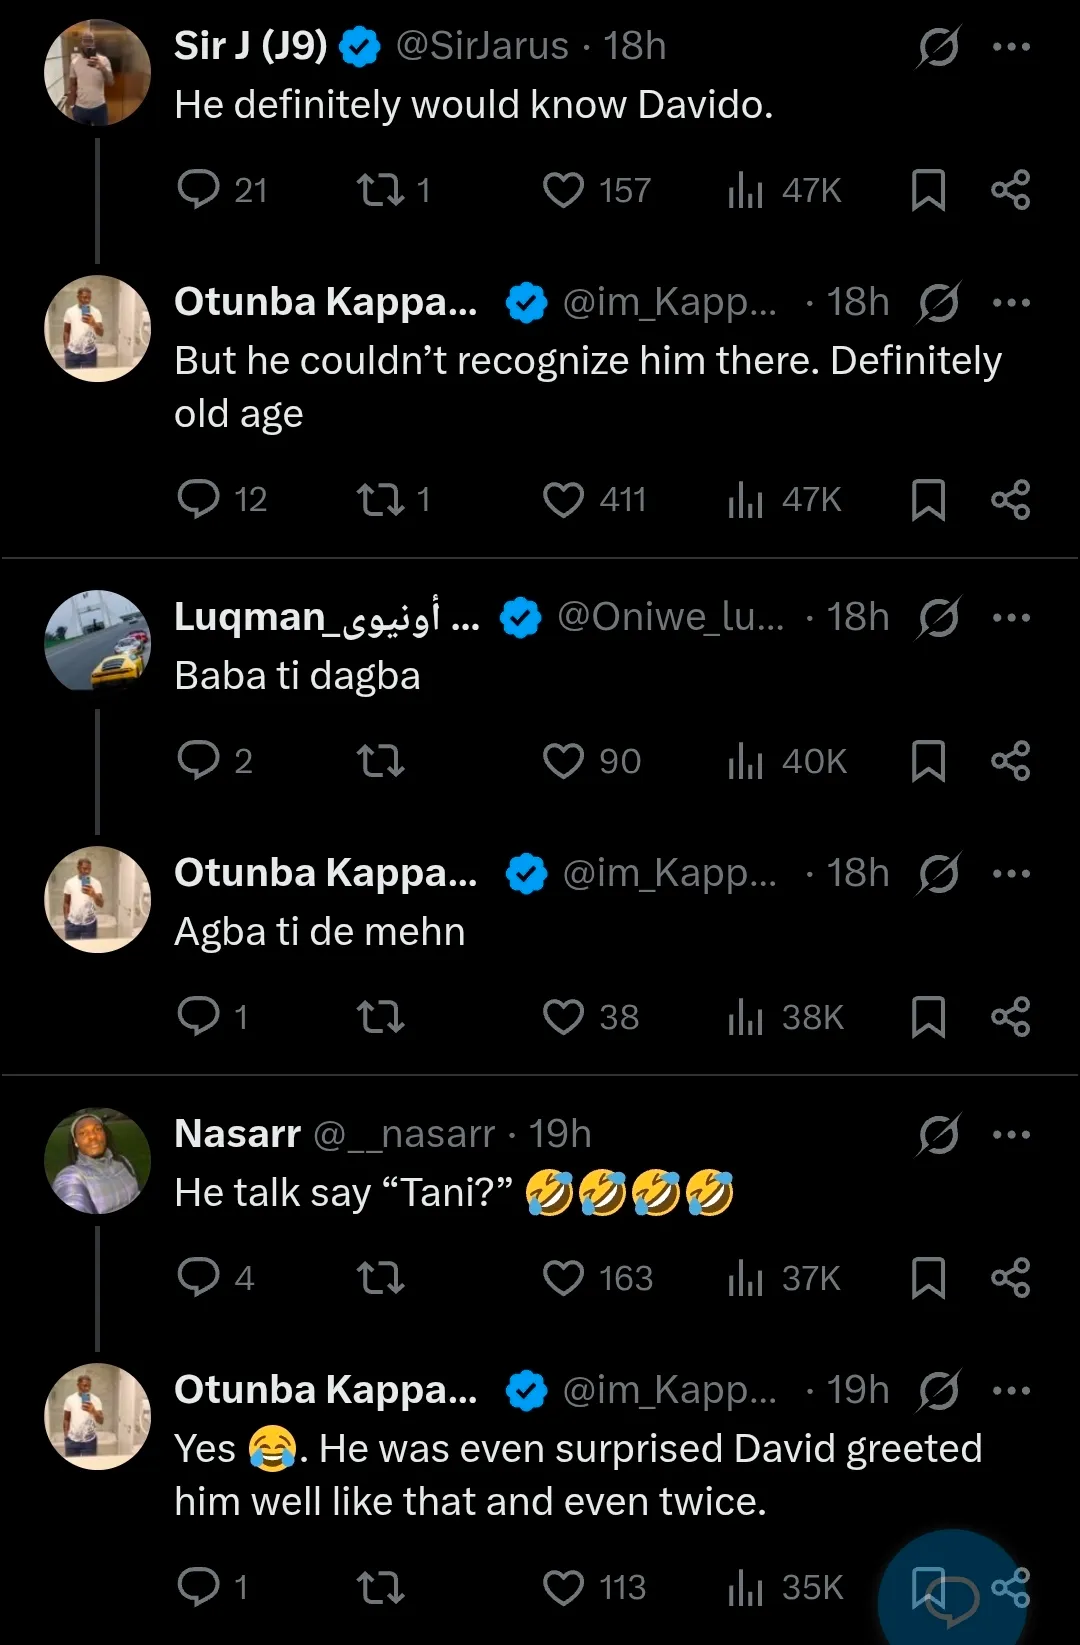Open more options menu on Sir J's tweet

click(x=1011, y=46)
